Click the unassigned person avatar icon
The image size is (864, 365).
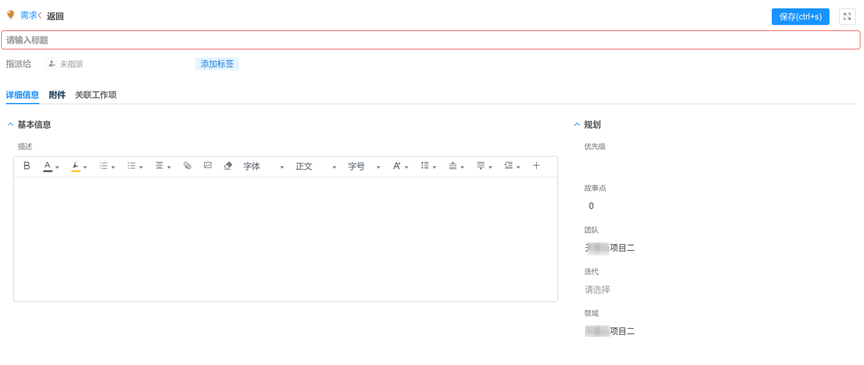pos(51,64)
